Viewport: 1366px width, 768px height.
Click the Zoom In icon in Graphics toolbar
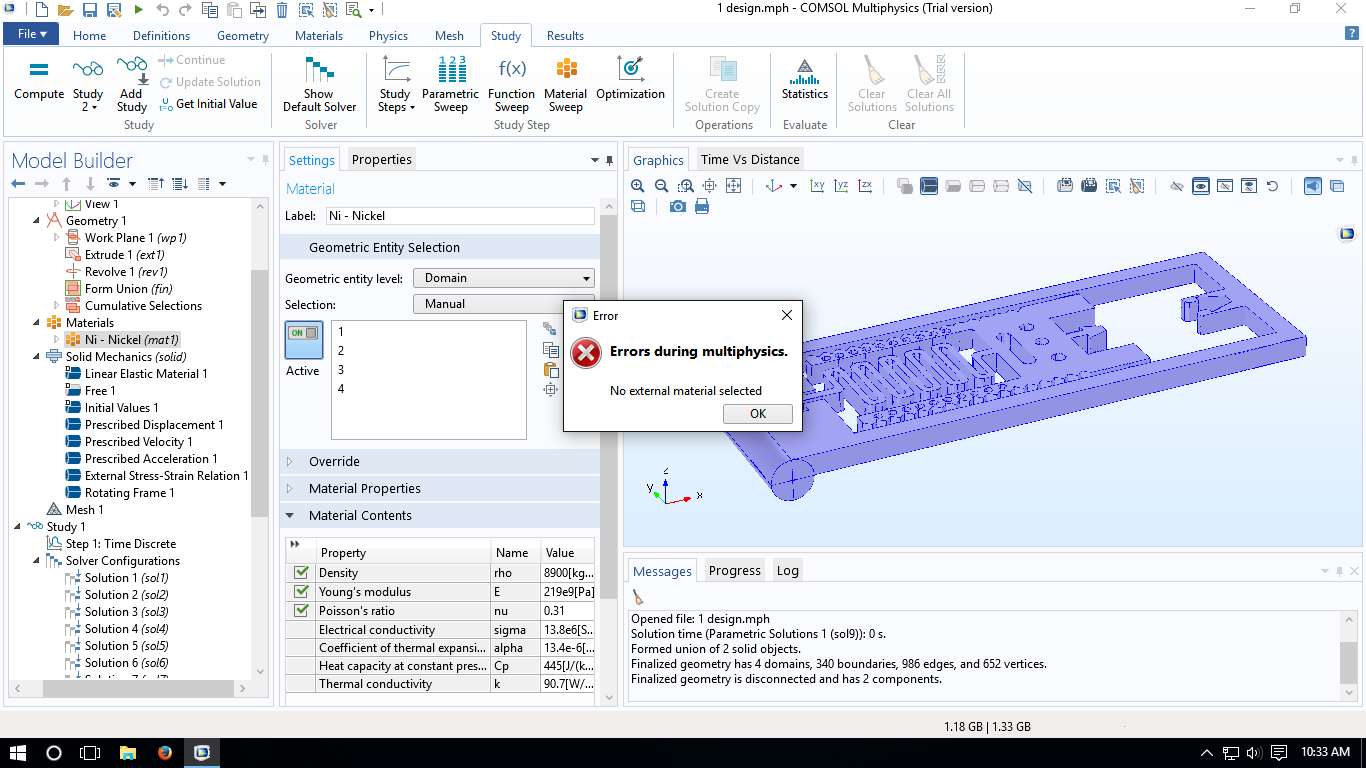tap(638, 186)
